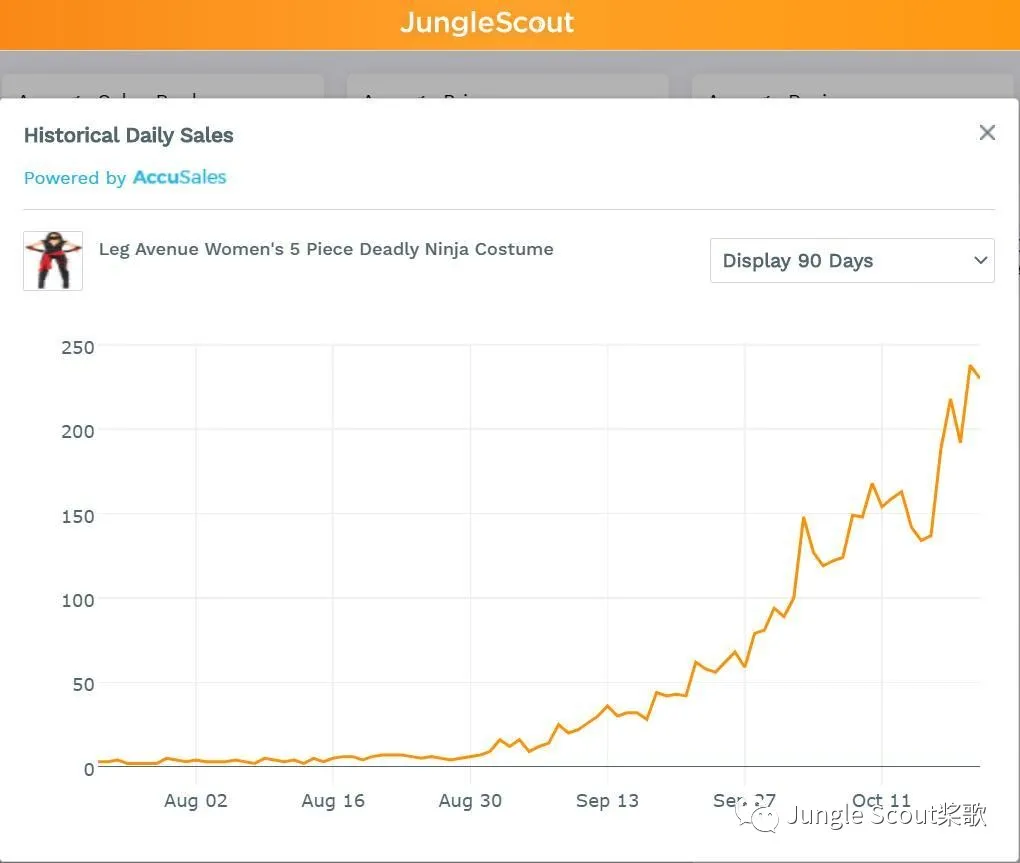Close the Historical Daily Sales dialog
The width and height of the screenshot is (1020, 863).
point(987,133)
